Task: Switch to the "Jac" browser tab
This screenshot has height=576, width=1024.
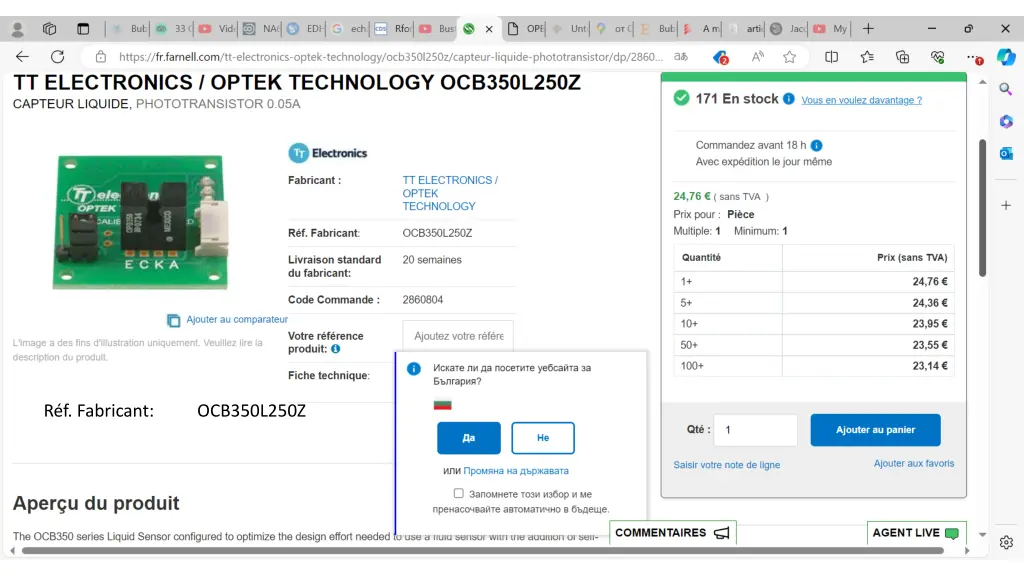Action: click(789, 29)
